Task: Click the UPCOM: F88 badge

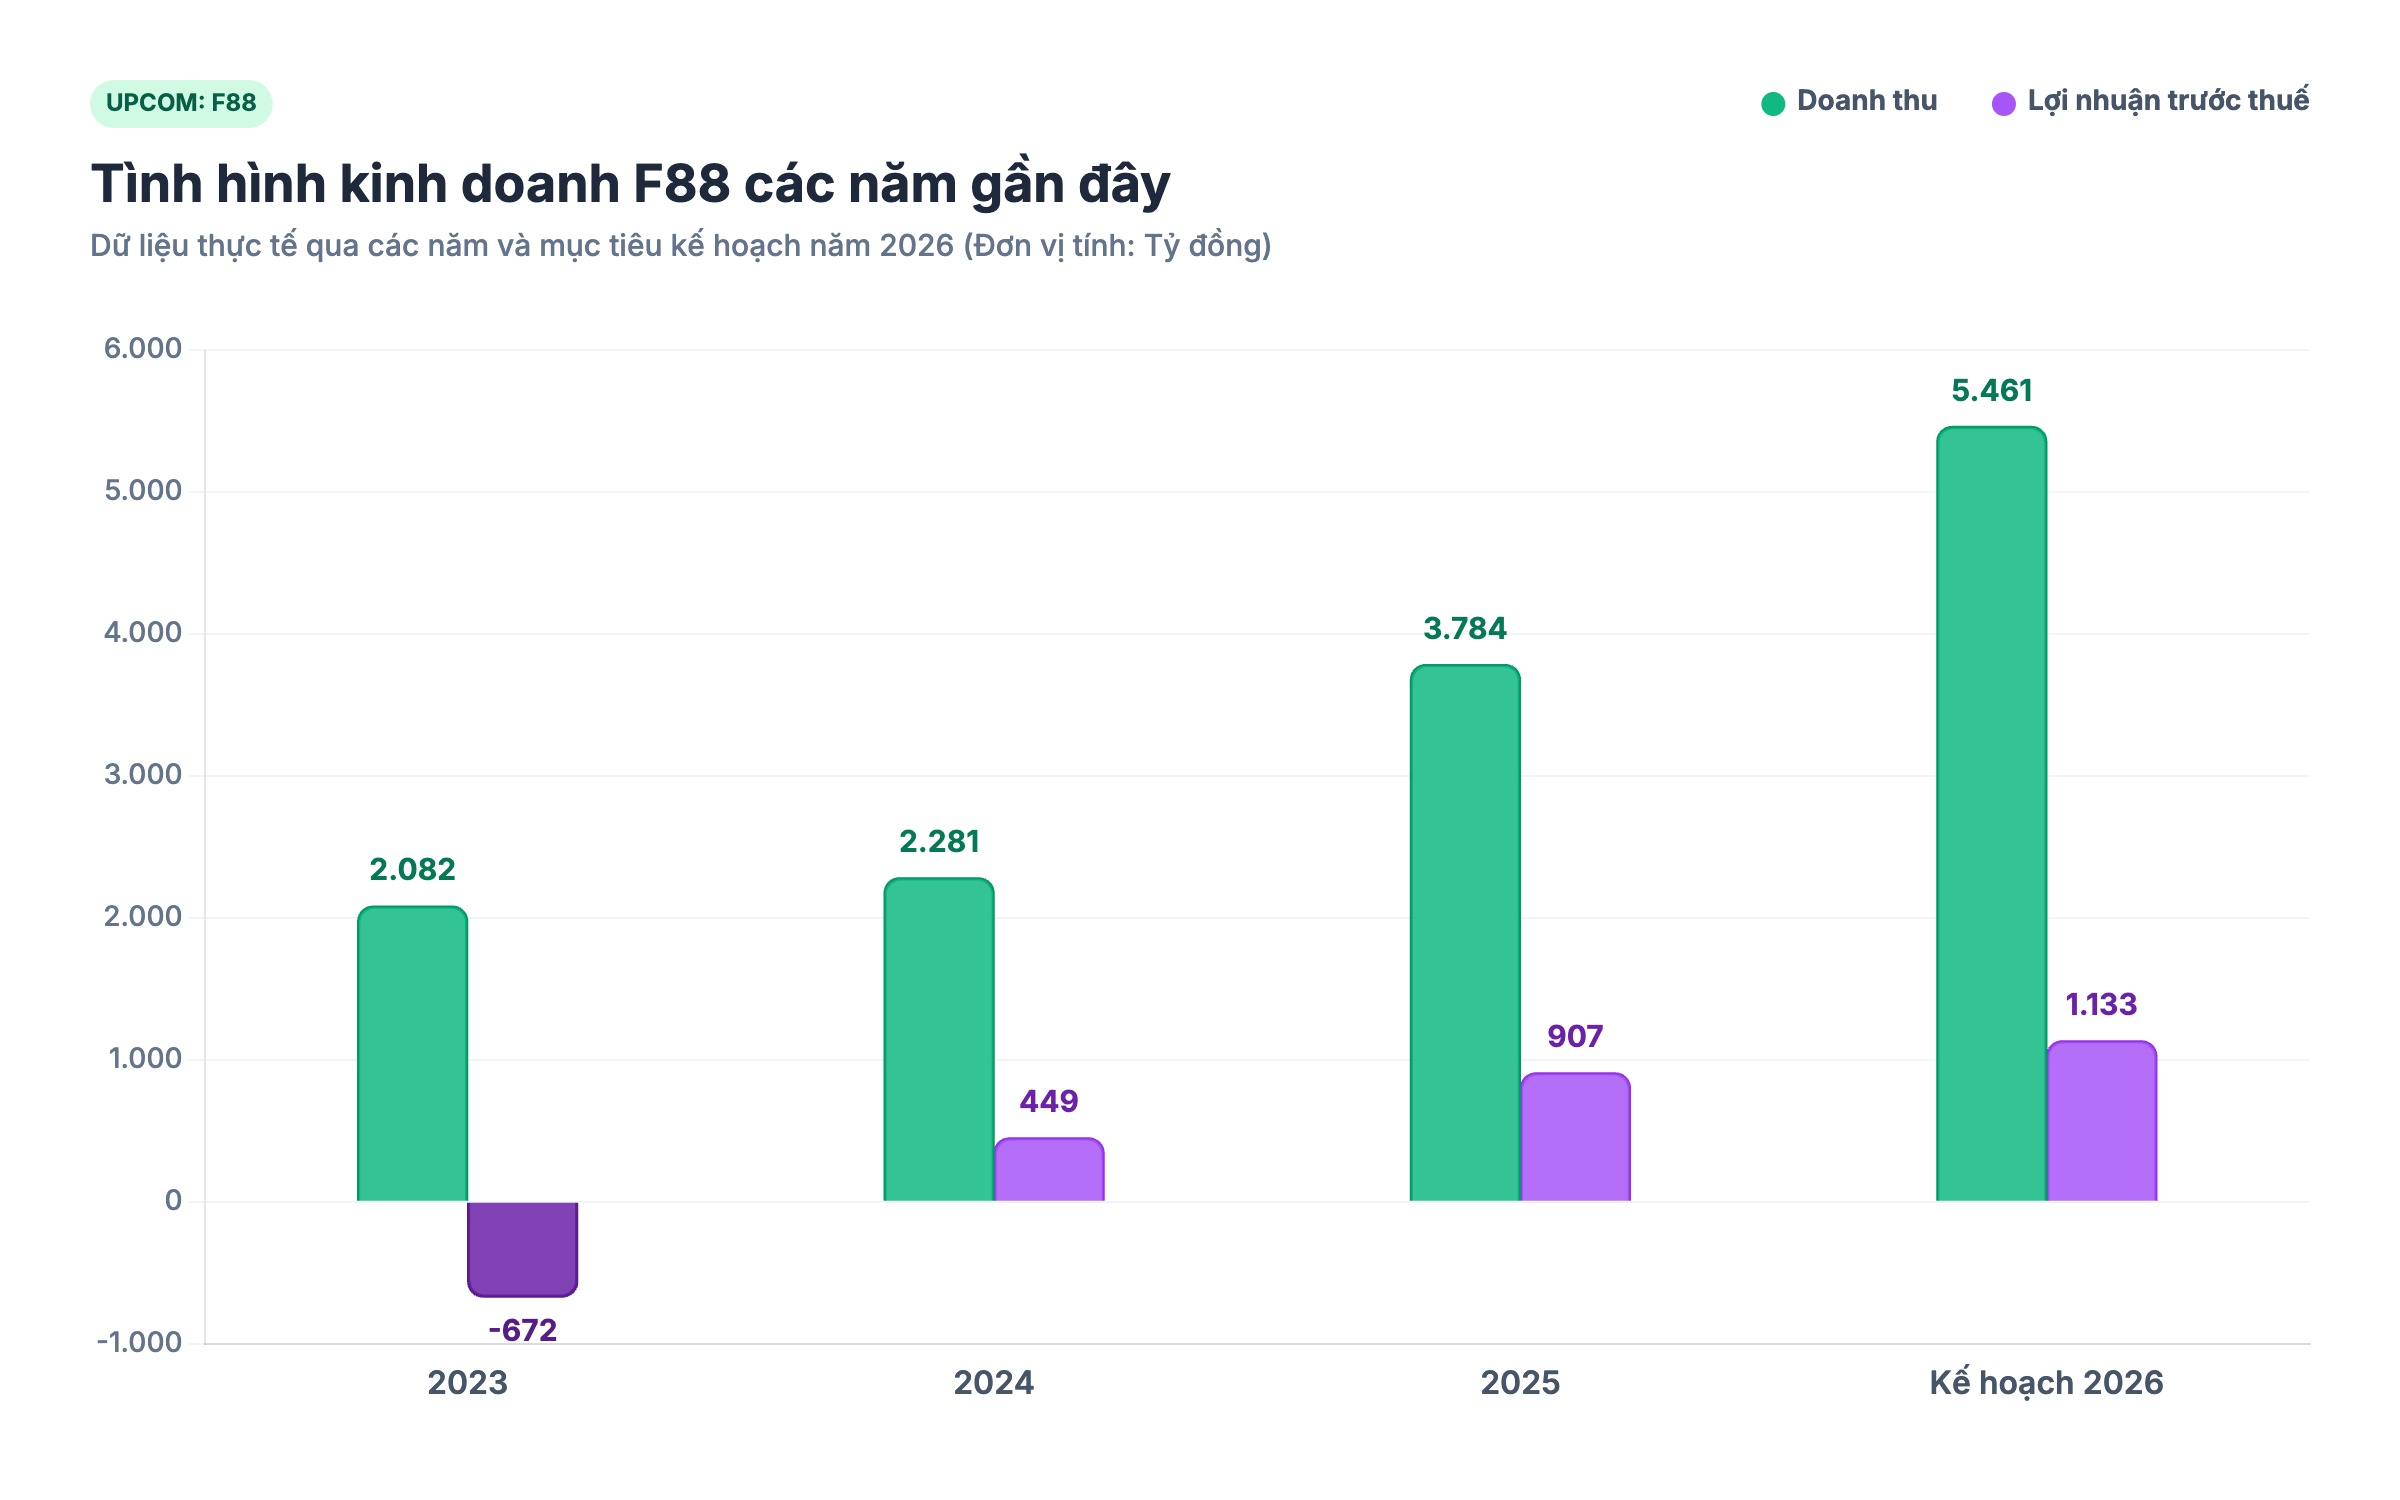Action: [181, 103]
